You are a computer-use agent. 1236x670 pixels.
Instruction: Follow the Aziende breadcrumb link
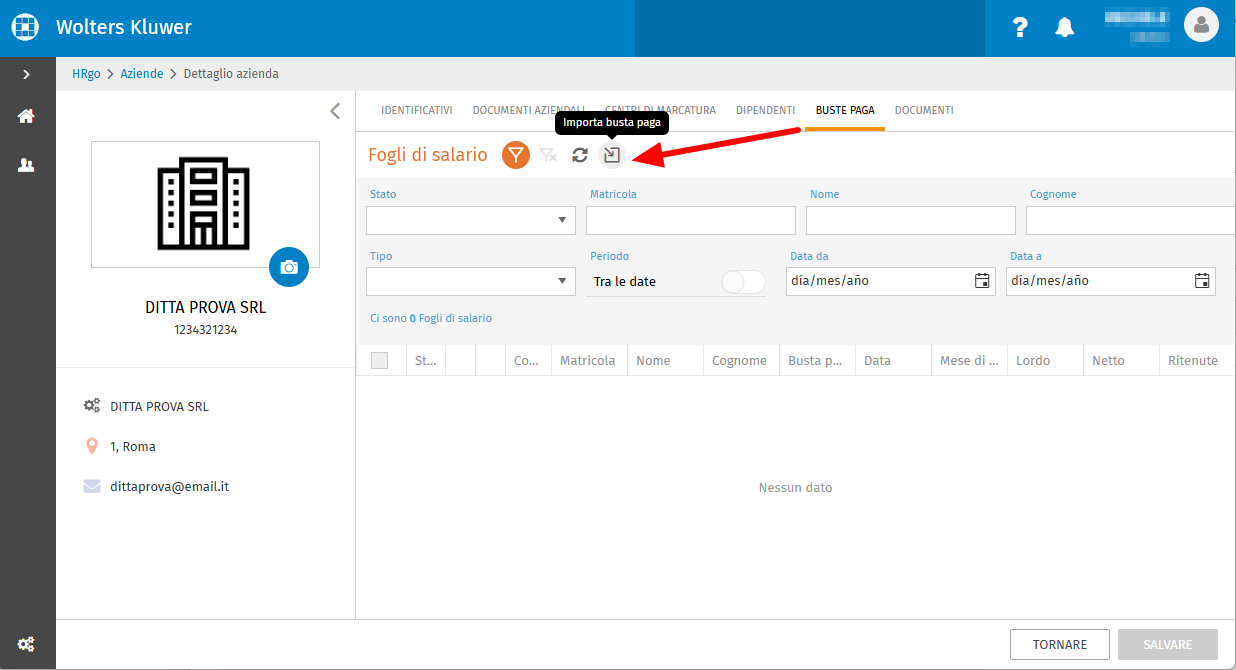tap(142, 74)
